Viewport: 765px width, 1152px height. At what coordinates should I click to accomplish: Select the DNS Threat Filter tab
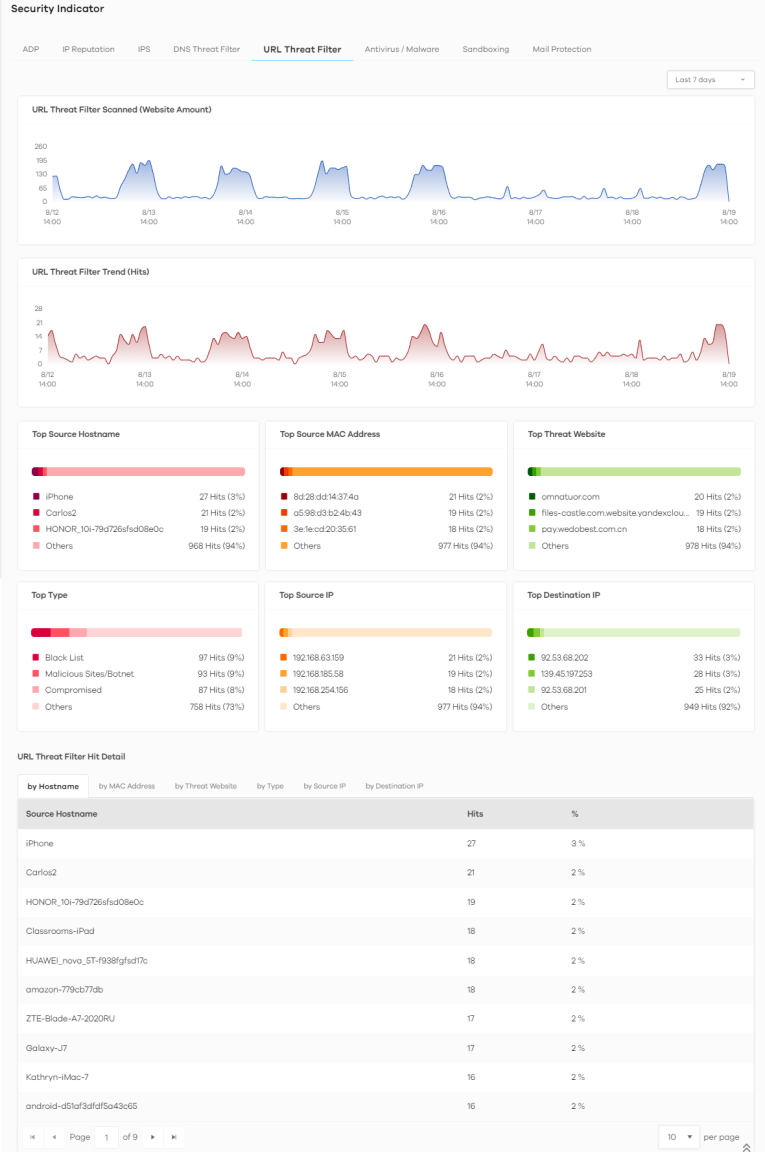tap(206, 49)
